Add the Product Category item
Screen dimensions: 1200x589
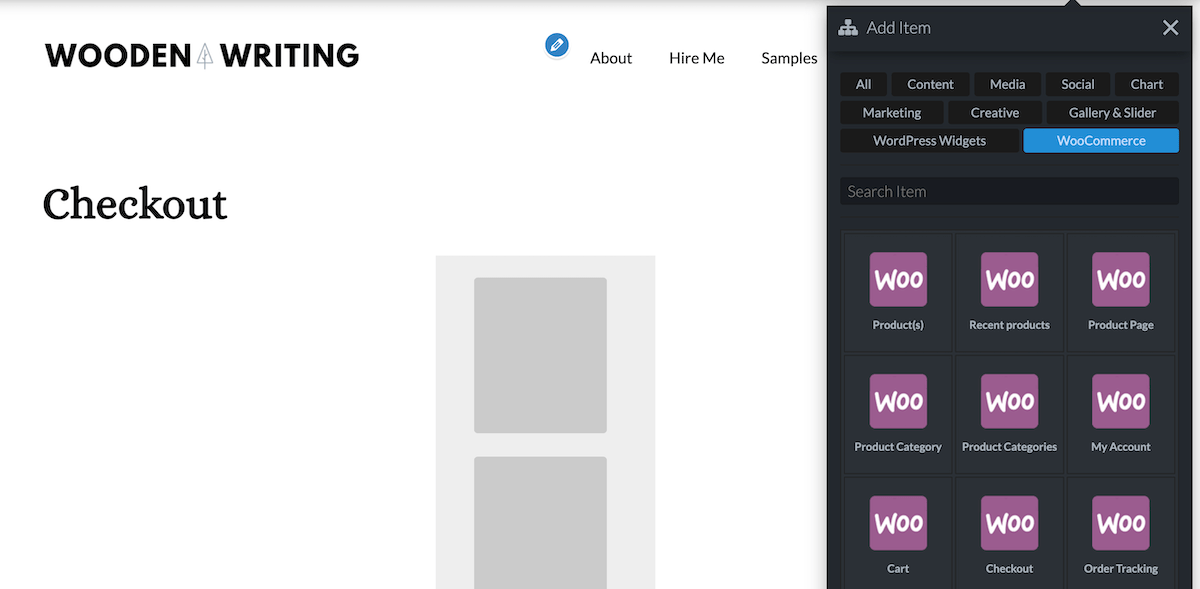tap(898, 414)
